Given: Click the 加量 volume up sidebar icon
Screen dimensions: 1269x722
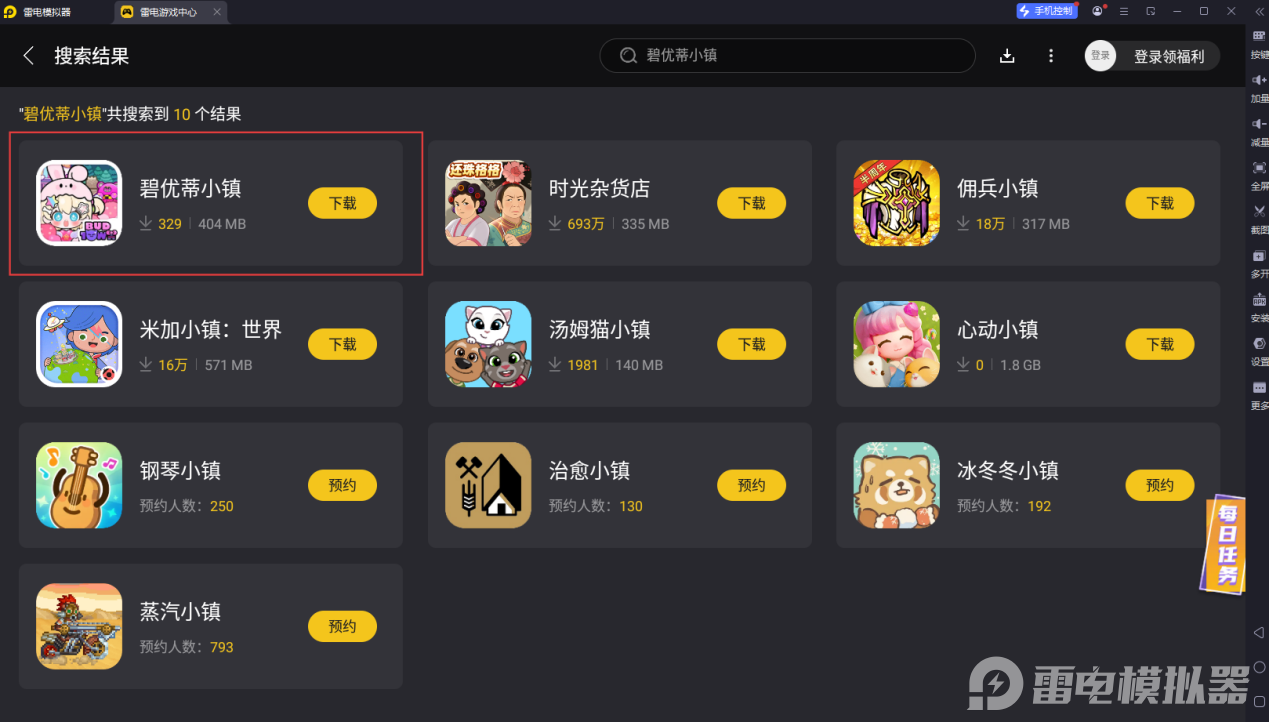Looking at the screenshot, I should [1259, 87].
